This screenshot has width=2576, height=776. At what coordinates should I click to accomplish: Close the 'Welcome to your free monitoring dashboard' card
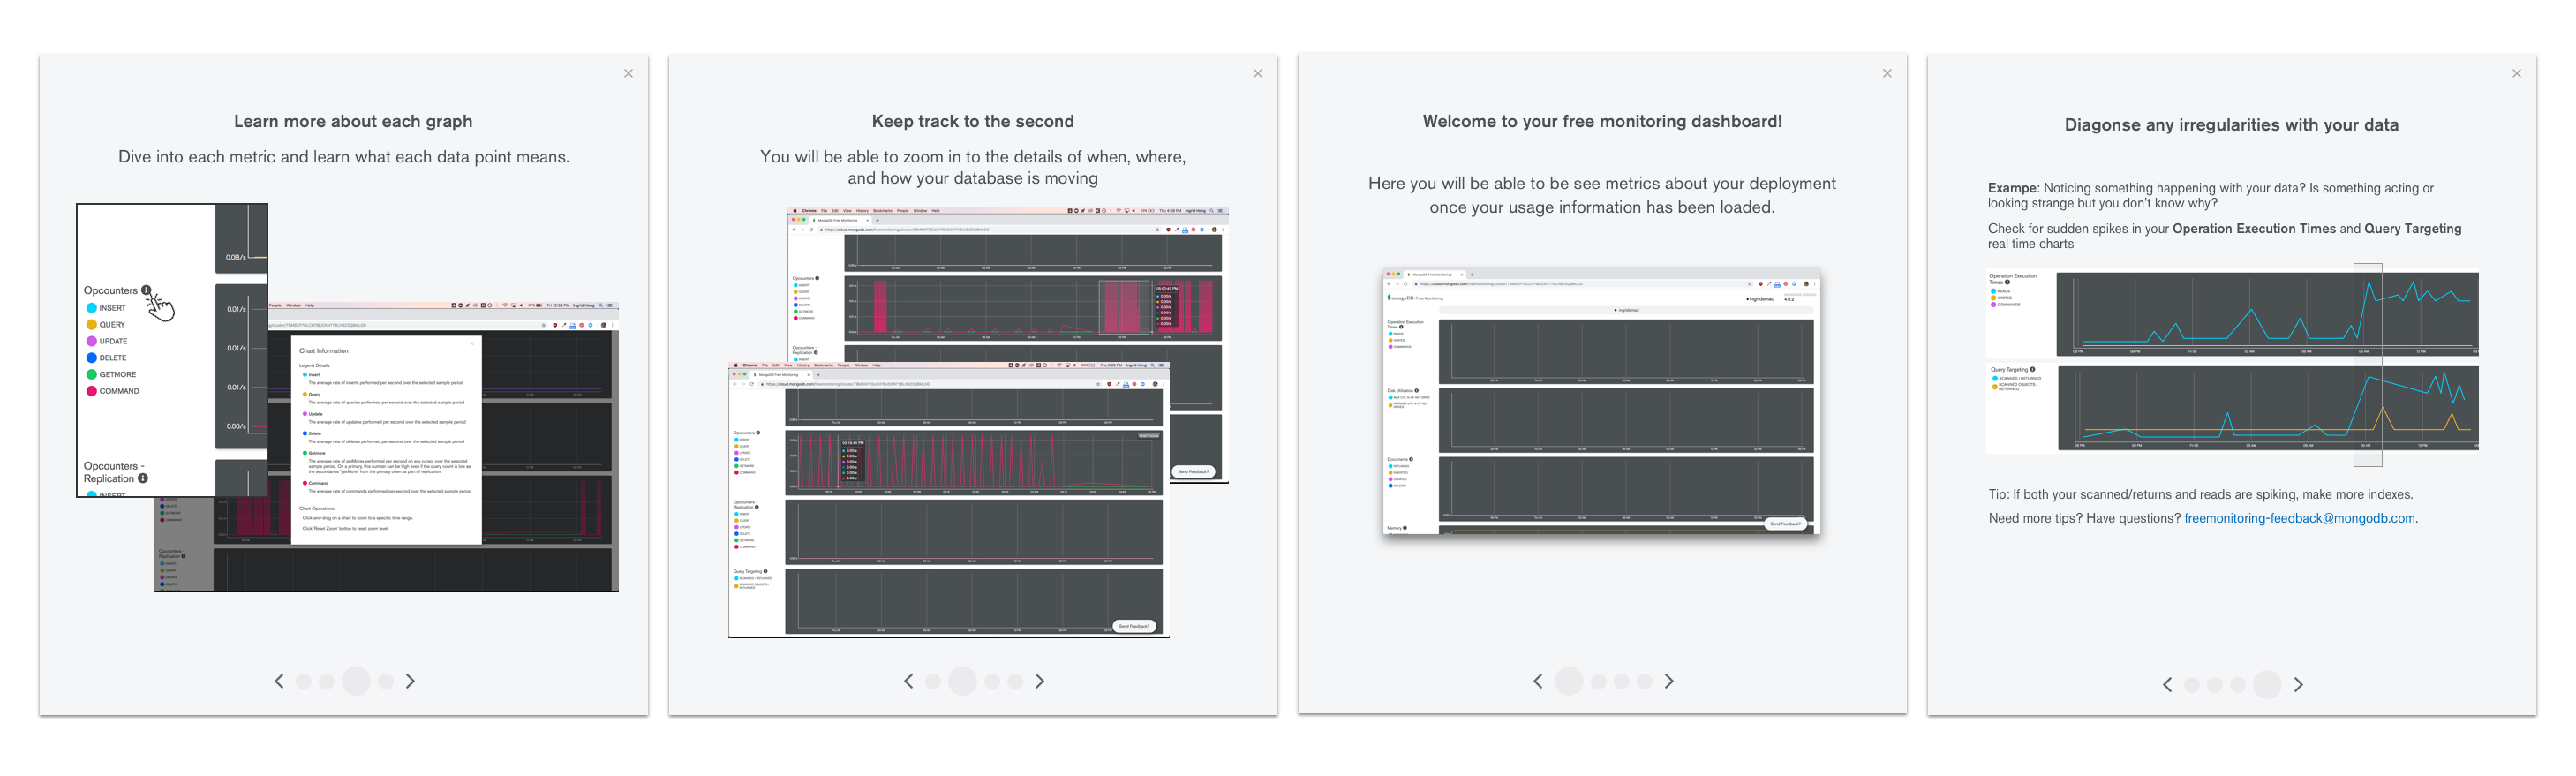coord(1887,73)
